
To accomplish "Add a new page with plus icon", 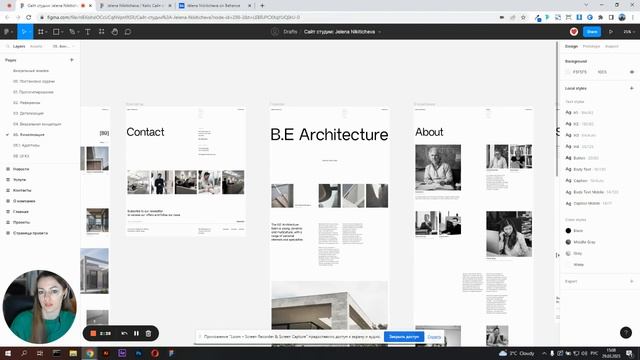I will pyautogui.click(x=72, y=60).
